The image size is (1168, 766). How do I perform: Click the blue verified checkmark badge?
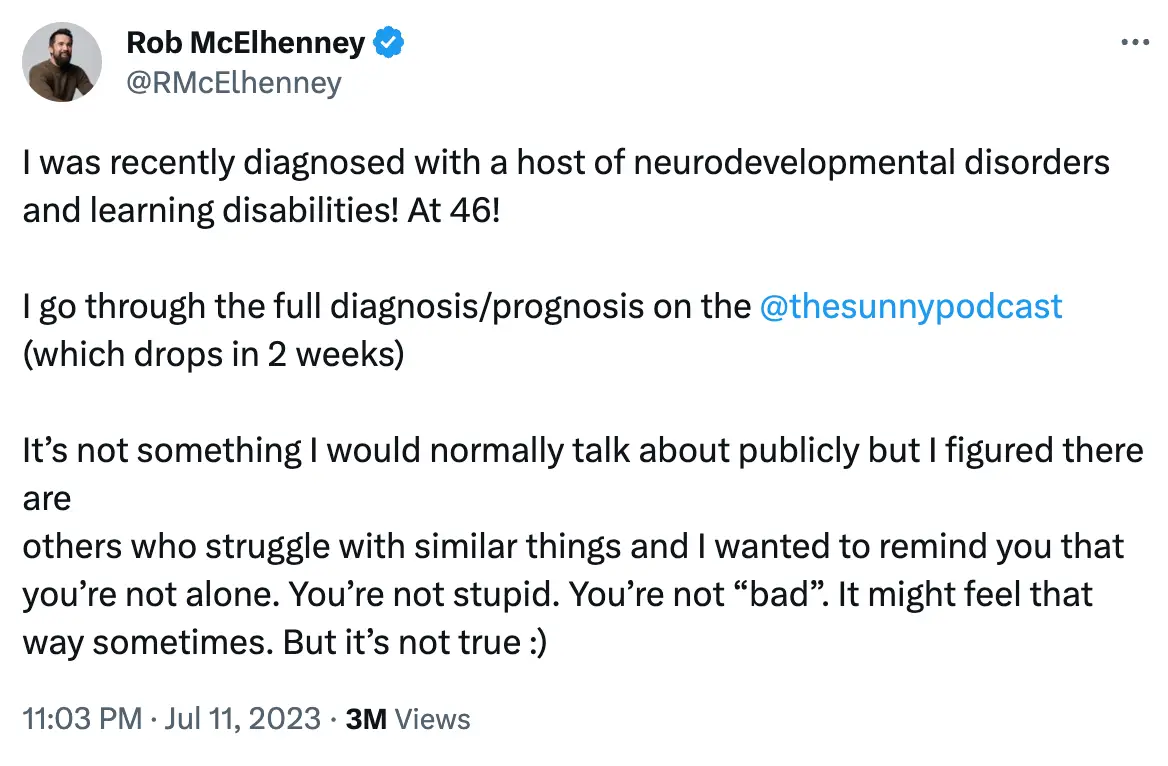click(388, 43)
